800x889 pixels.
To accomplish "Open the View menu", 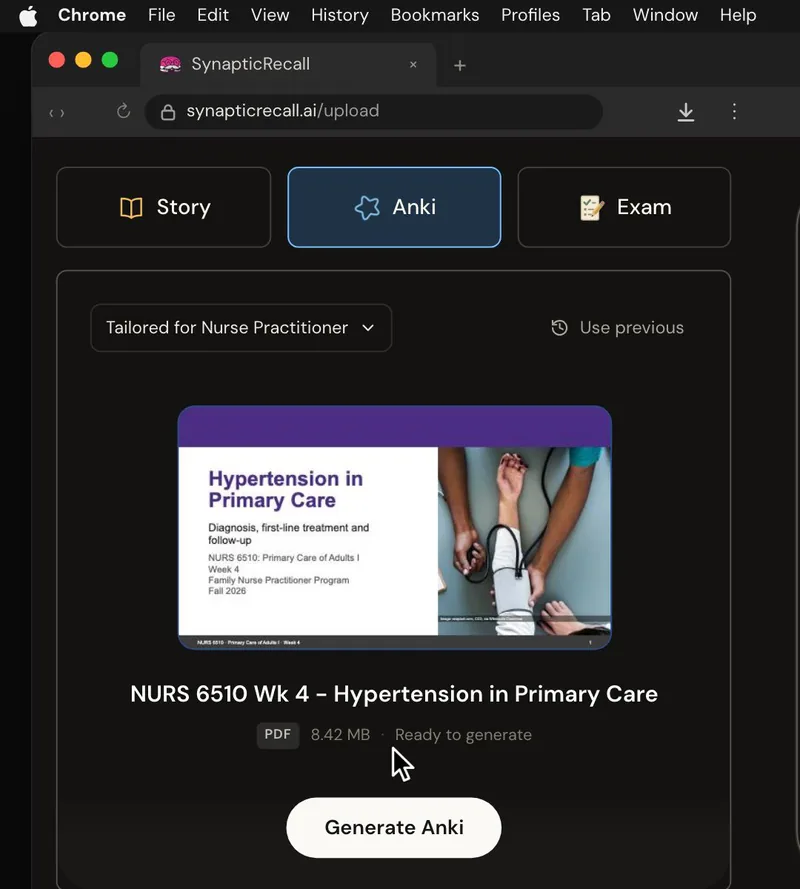I will [270, 15].
